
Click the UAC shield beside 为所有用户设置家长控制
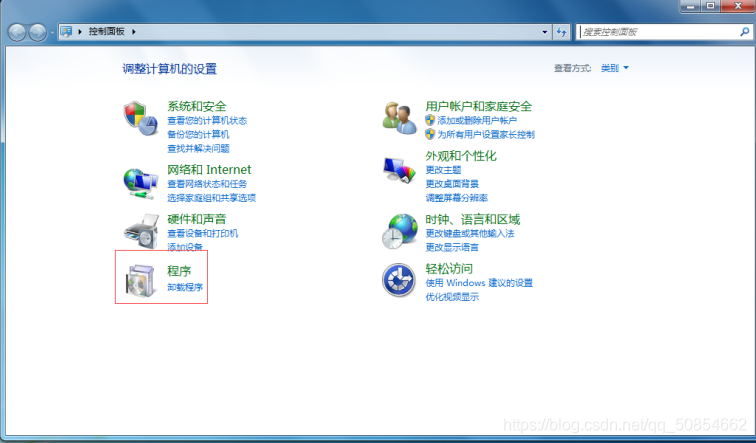(430, 134)
